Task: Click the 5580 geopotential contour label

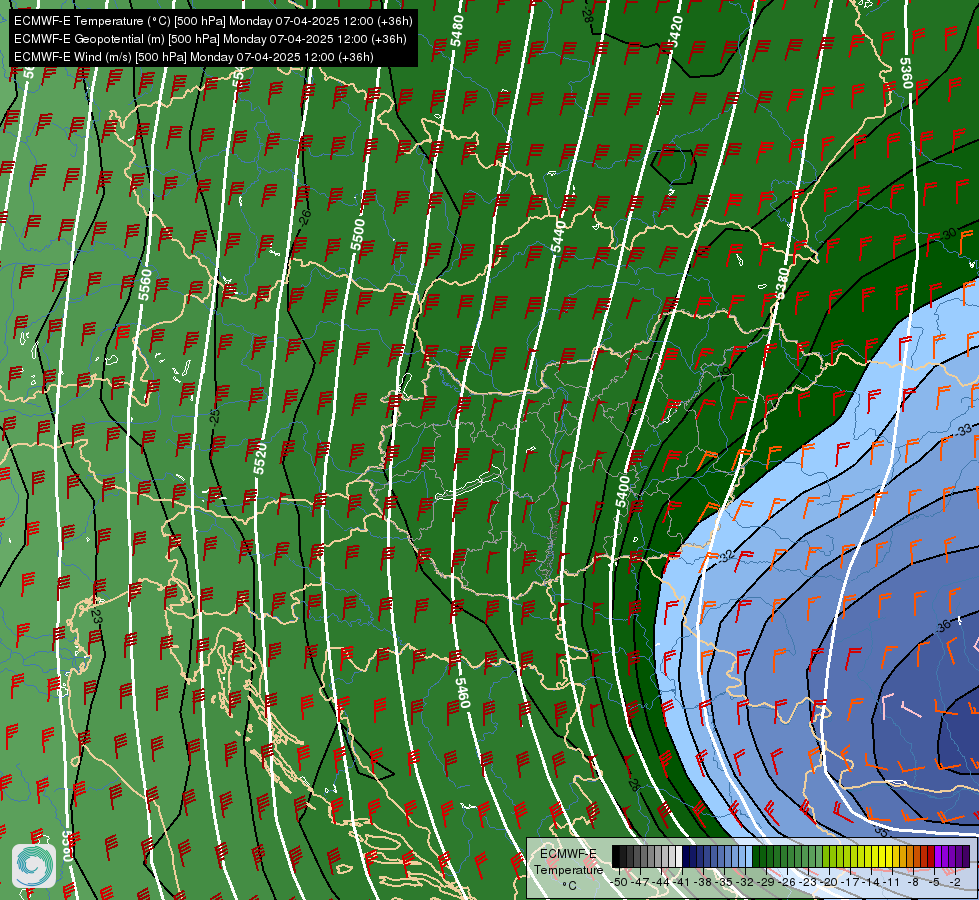Action: click(x=67, y=845)
